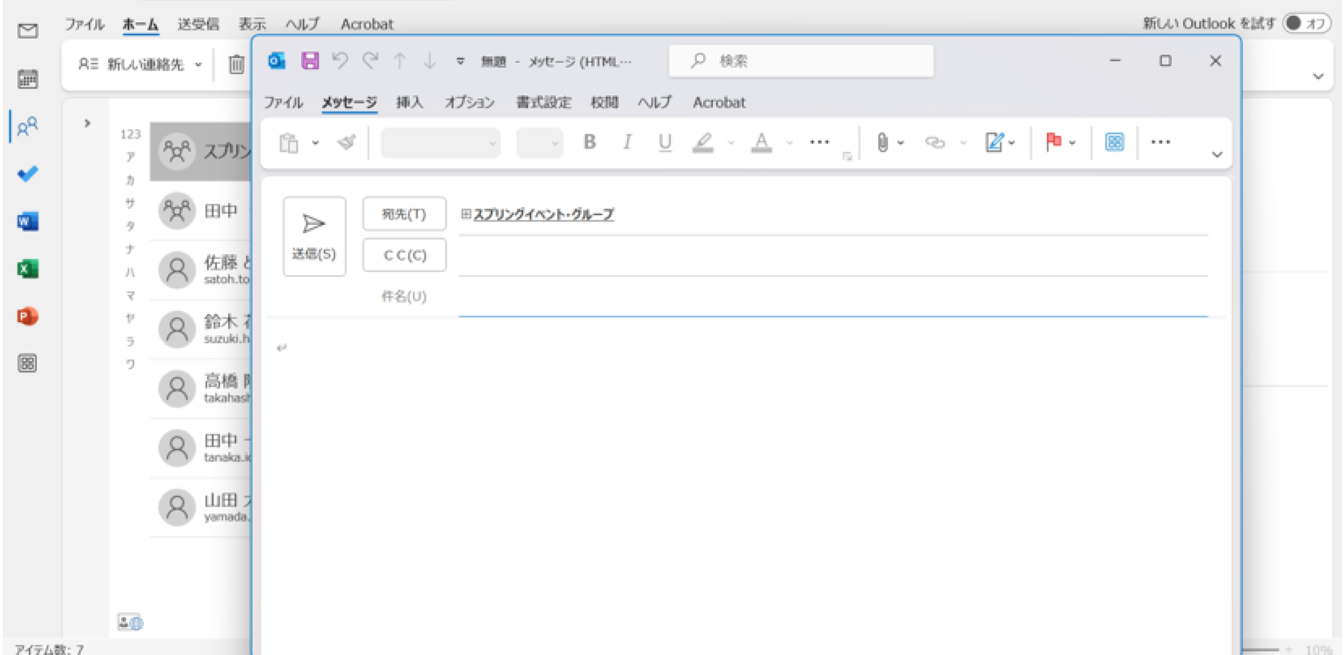Open the 新しい連絡先 dropdown arrow
Viewport: 1344px width, 655px height.
coord(198,64)
